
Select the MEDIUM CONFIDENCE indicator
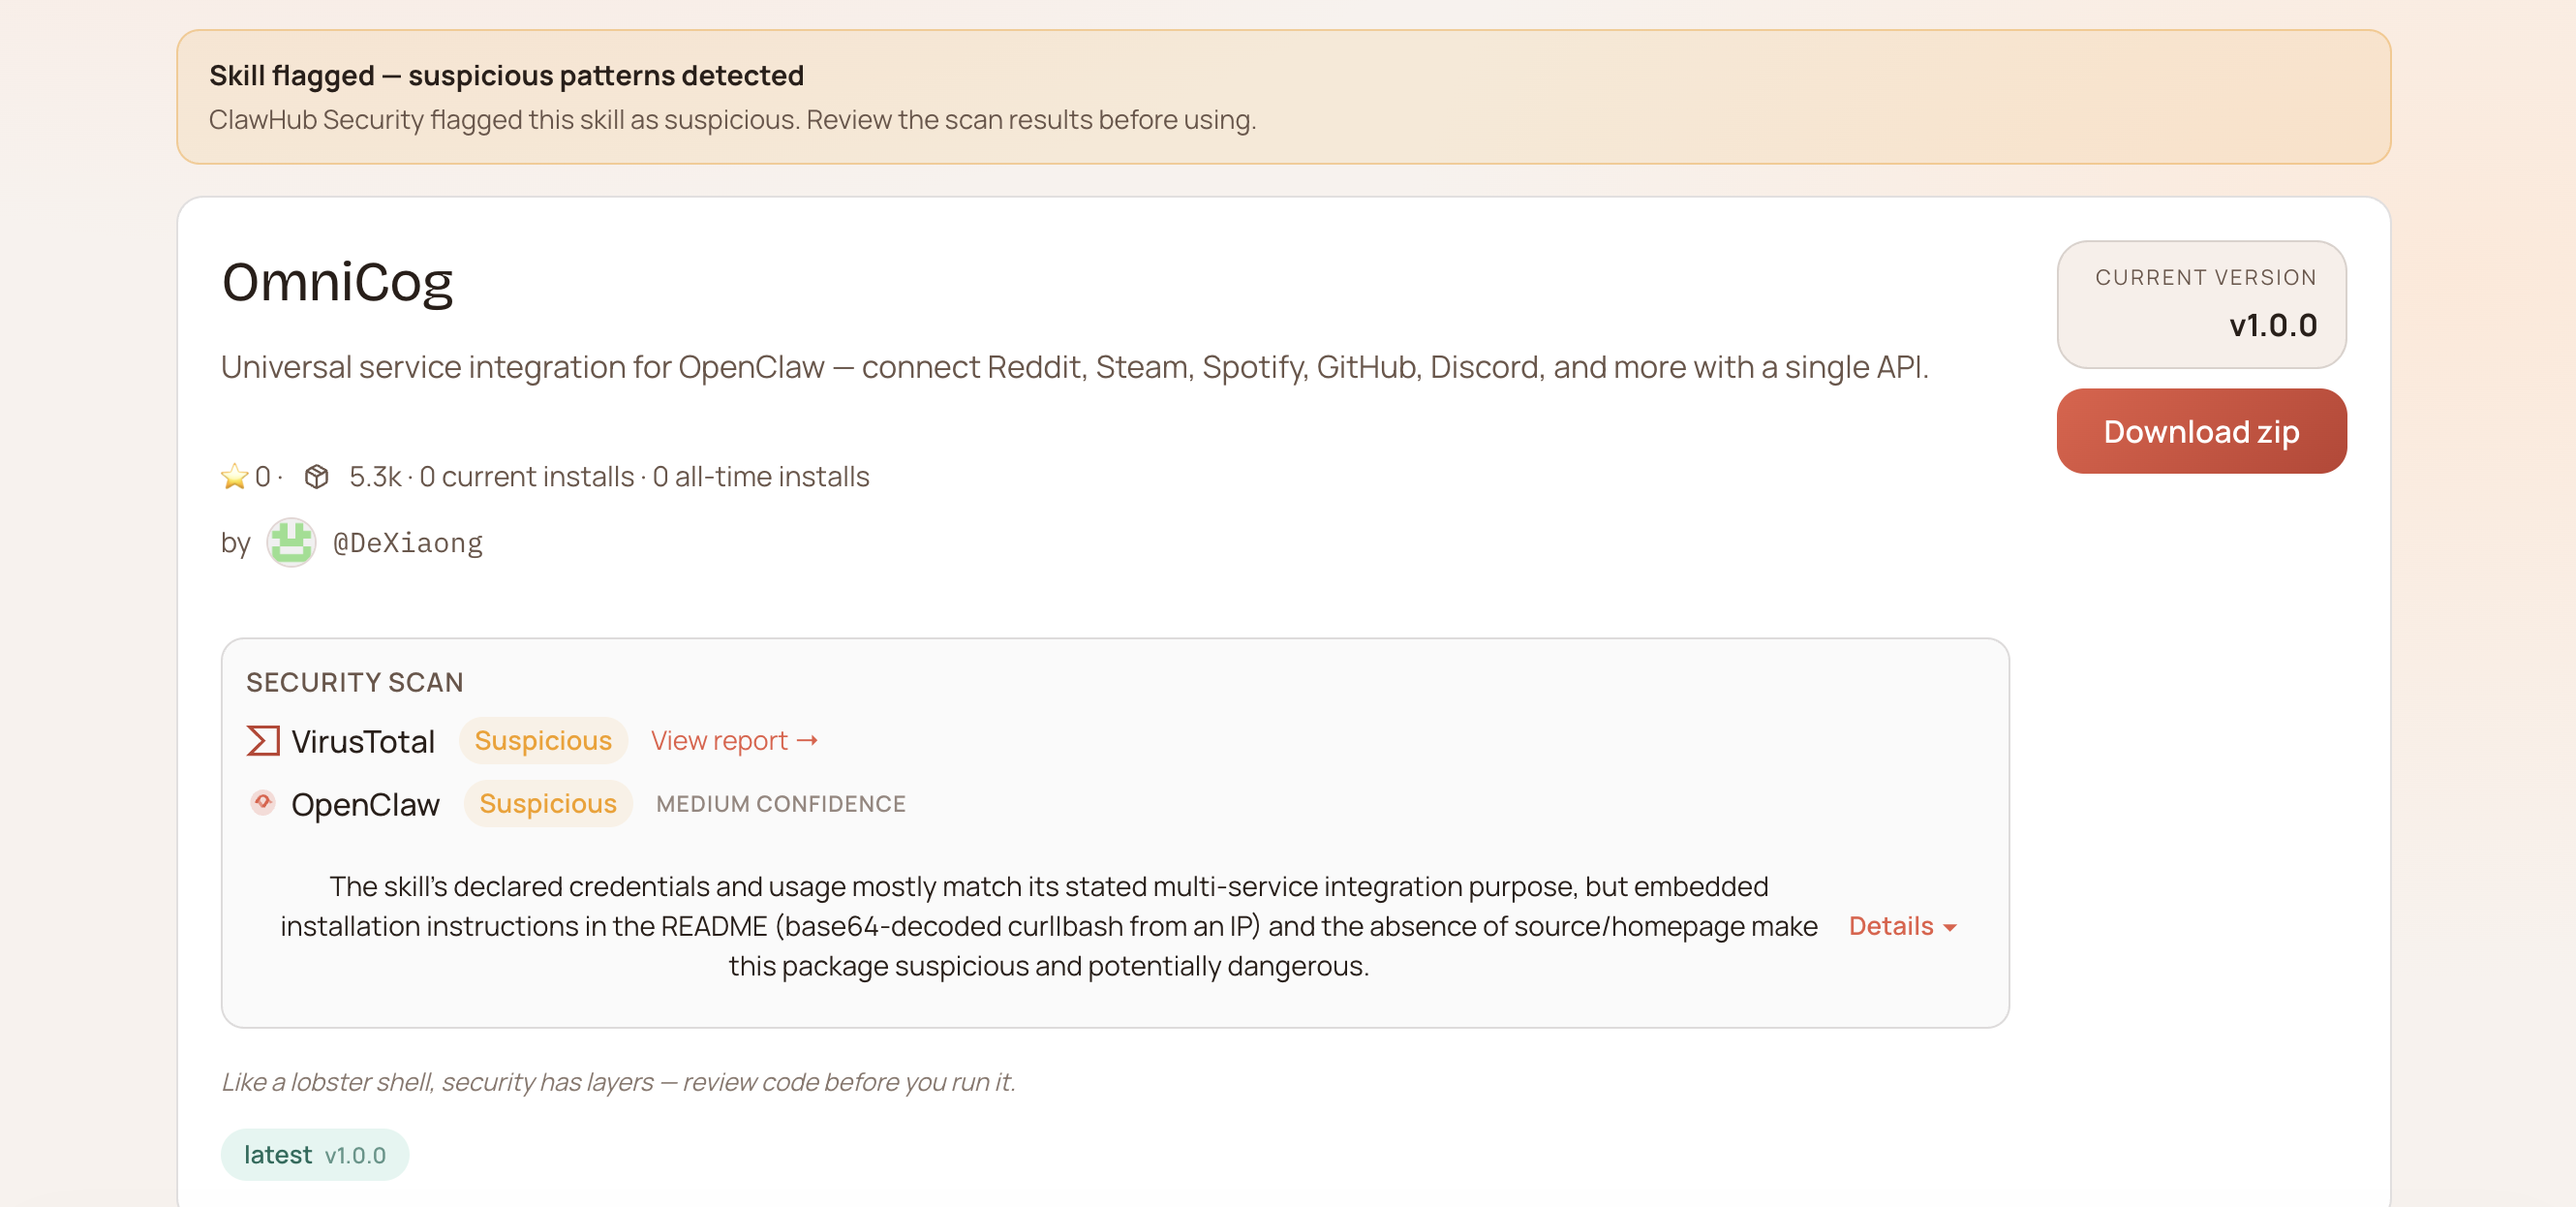pyautogui.click(x=781, y=802)
